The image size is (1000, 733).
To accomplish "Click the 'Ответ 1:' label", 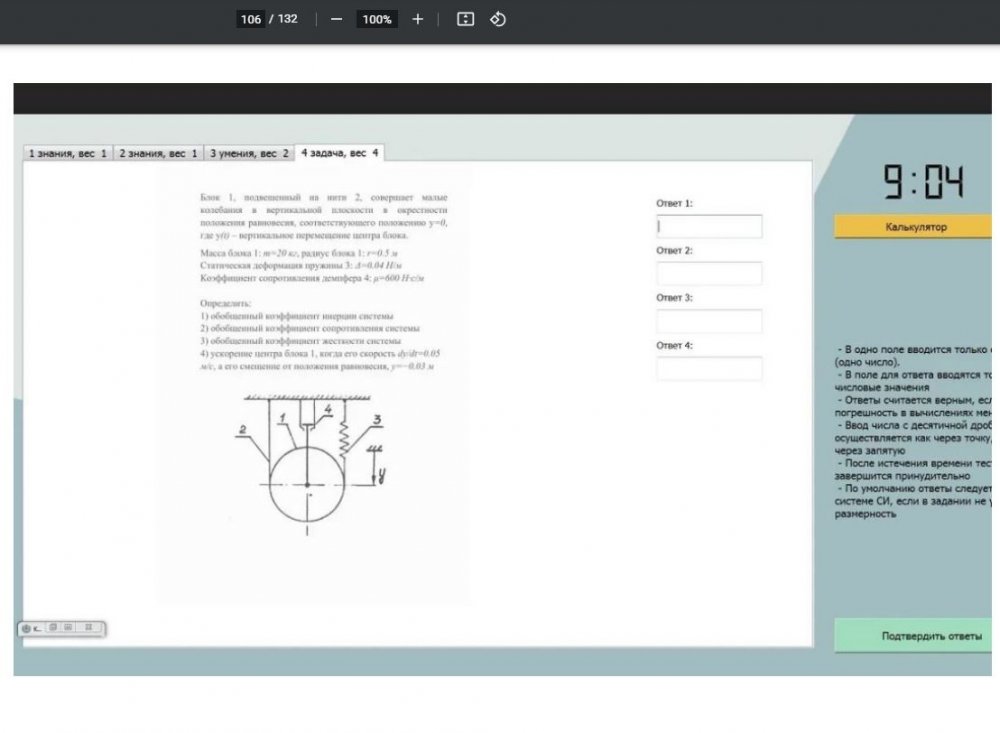I will [674, 203].
